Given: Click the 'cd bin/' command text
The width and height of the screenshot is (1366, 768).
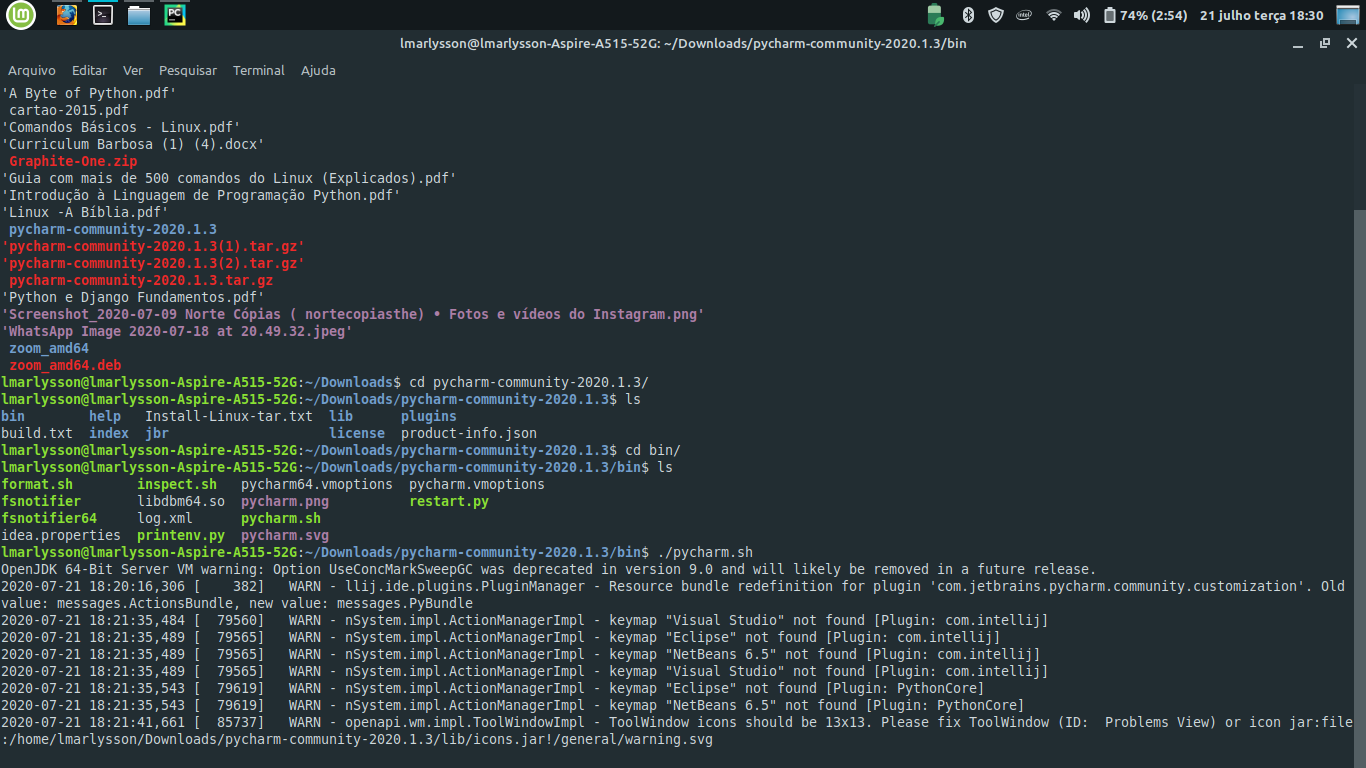Looking at the screenshot, I should (x=653, y=450).
